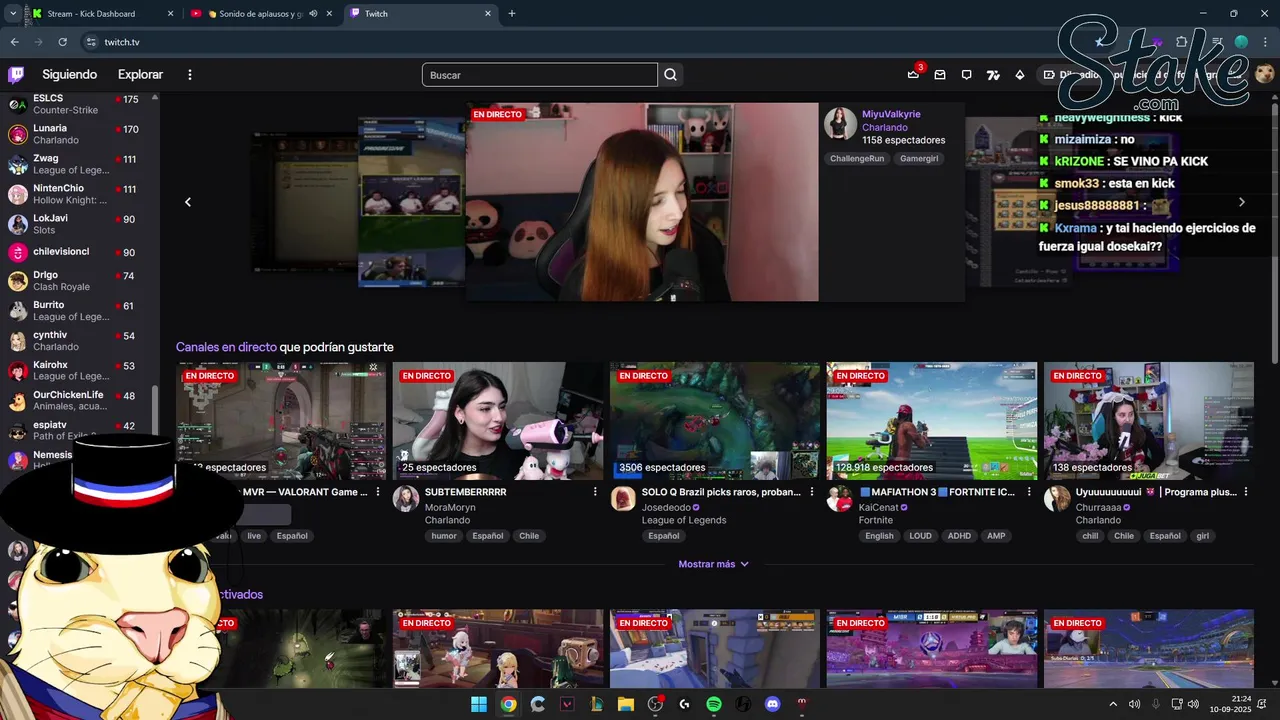This screenshot has width=1280, height=720.
Task: Click the page vertical scrollbar
Action: (x=1275, y=230)
